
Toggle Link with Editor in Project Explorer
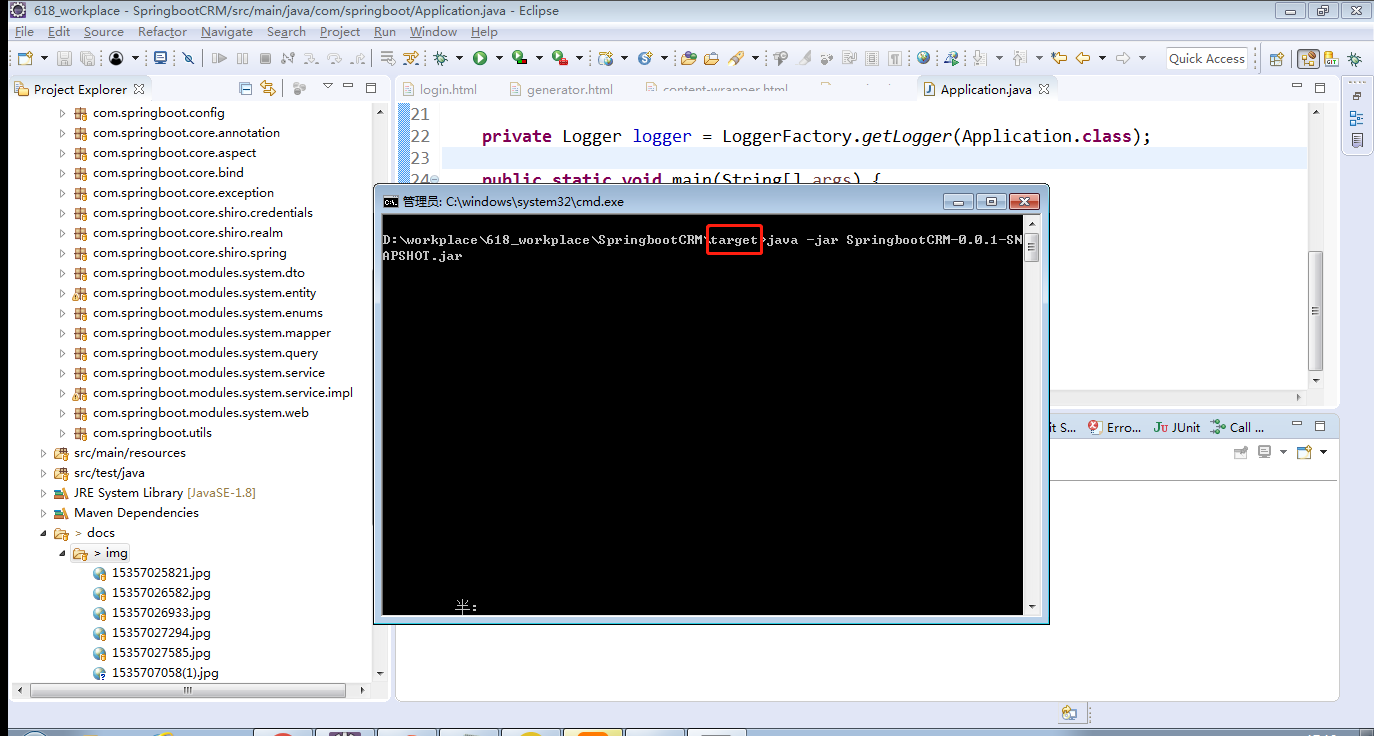[268, 88]
